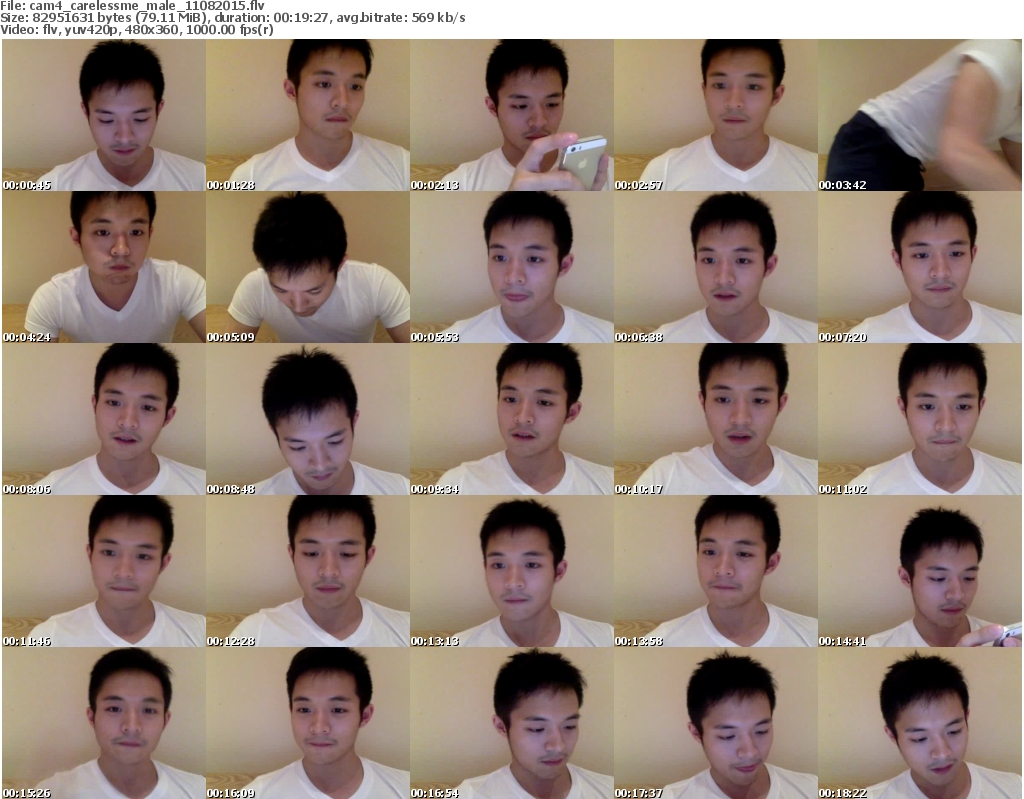Open the frame labeled 00:16:09

(308, 723)
